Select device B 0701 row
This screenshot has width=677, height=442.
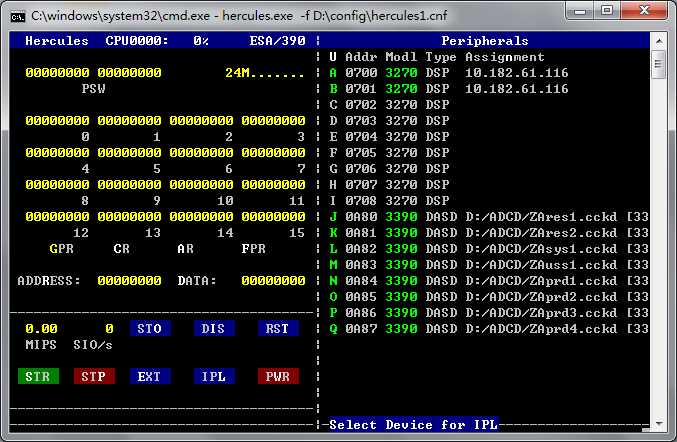(x=449, y=88)
